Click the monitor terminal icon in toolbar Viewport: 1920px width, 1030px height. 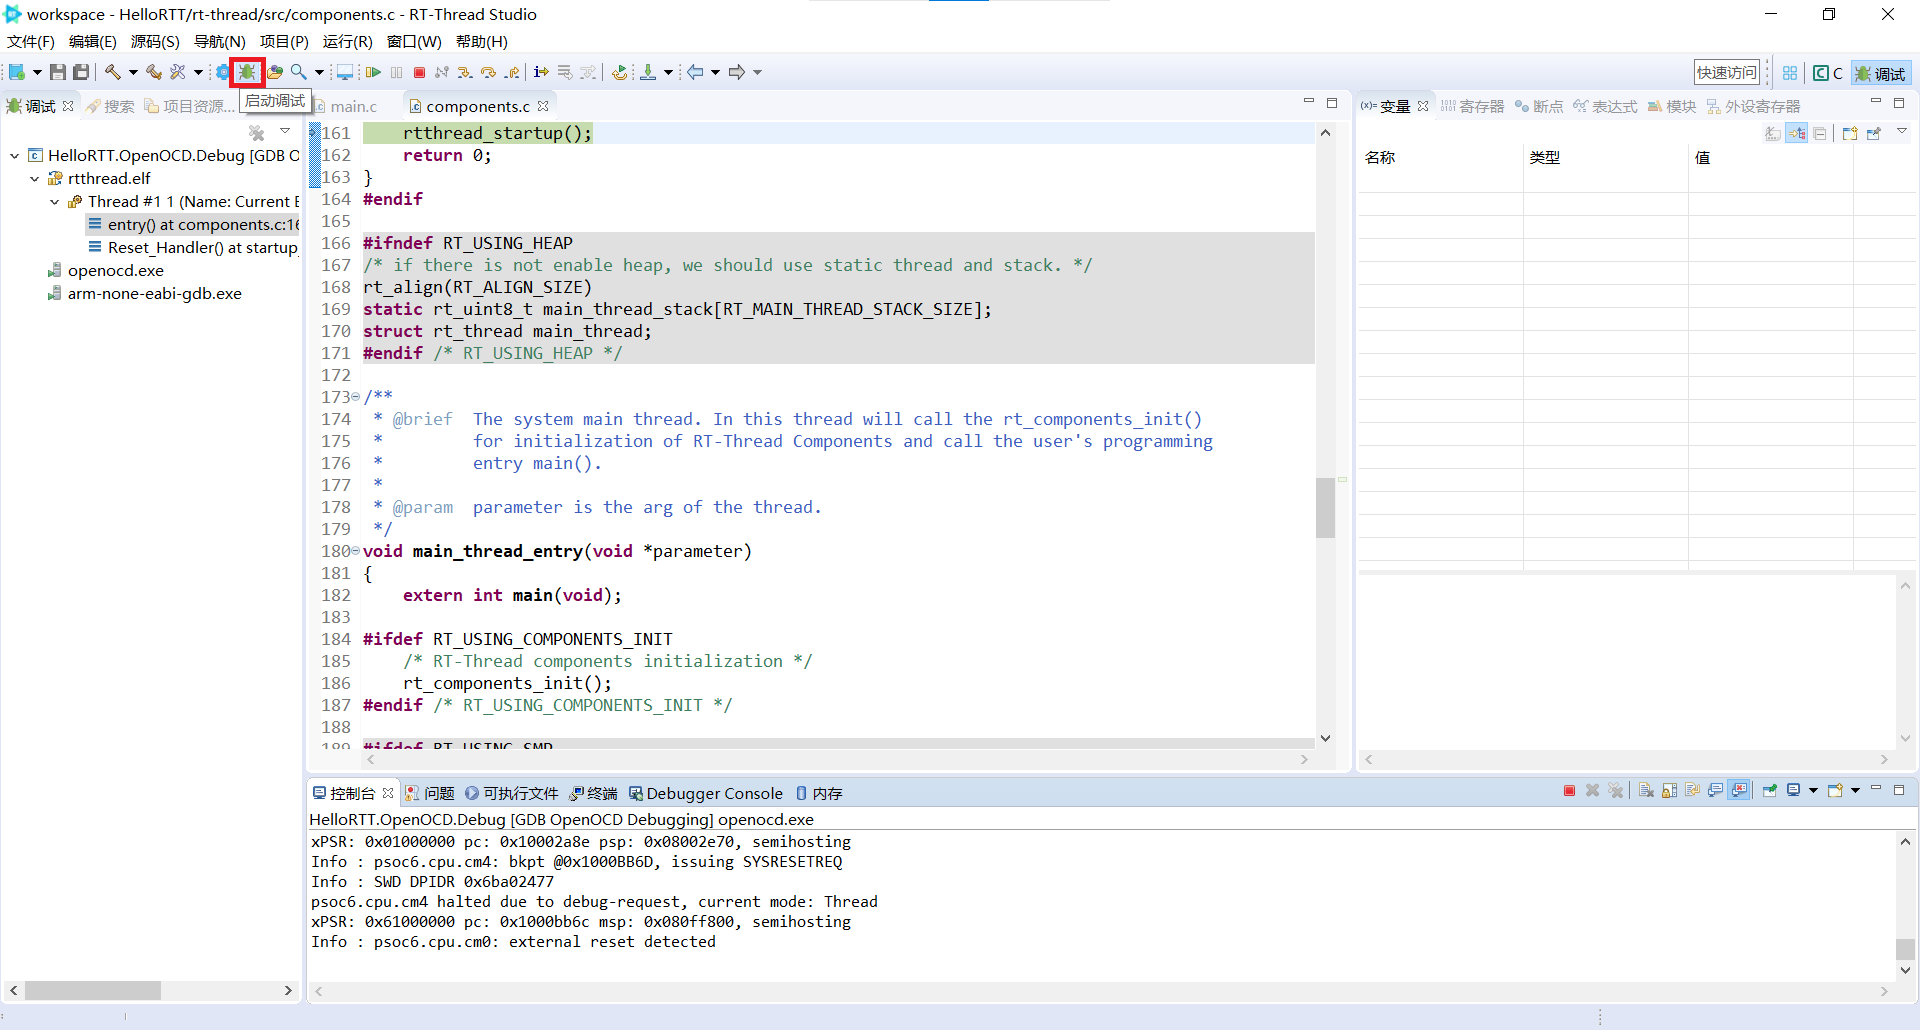pyautogui.click(x=344, y=72)
